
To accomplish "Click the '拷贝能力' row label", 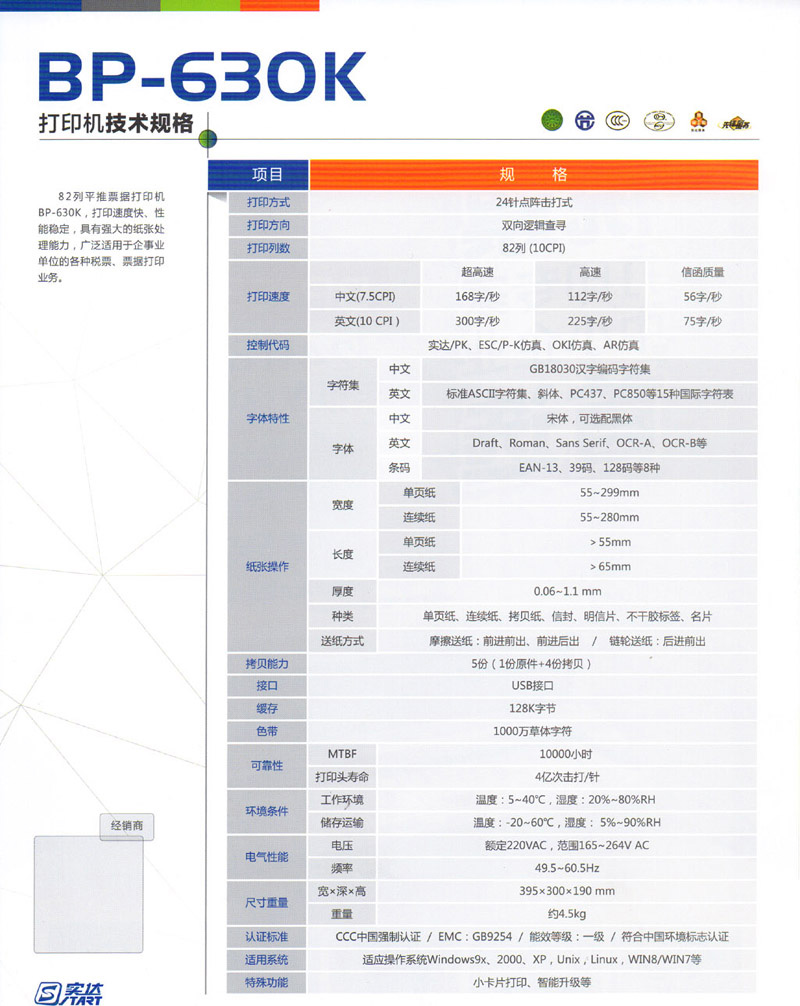I will 267,663.
